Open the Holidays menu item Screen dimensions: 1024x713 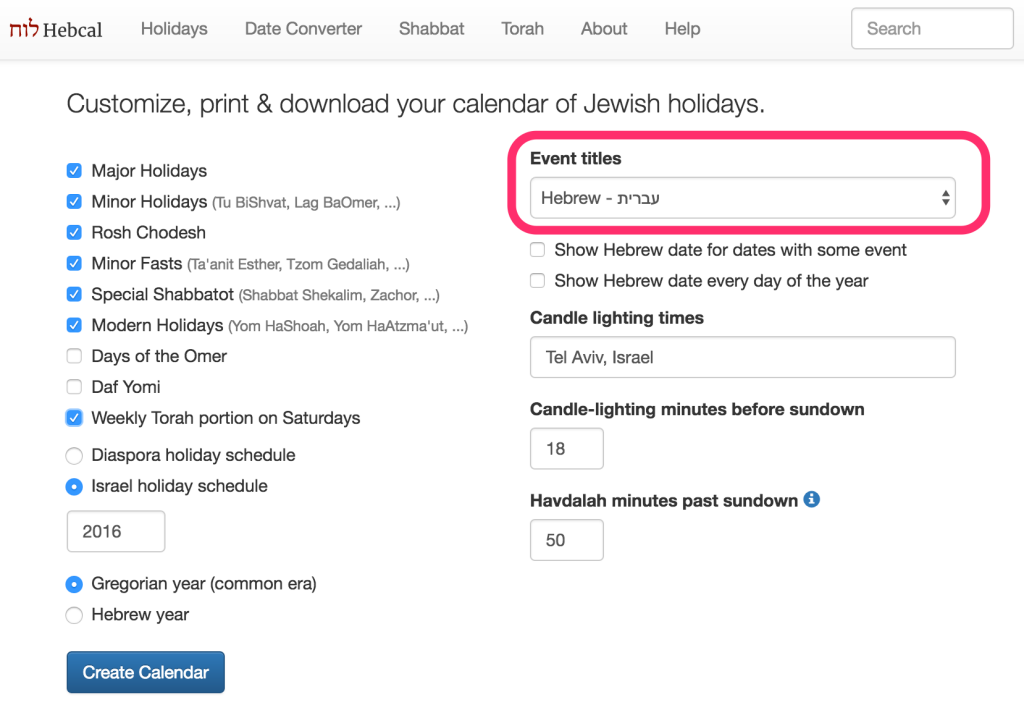pyautogui.click(x=174, y=29)
